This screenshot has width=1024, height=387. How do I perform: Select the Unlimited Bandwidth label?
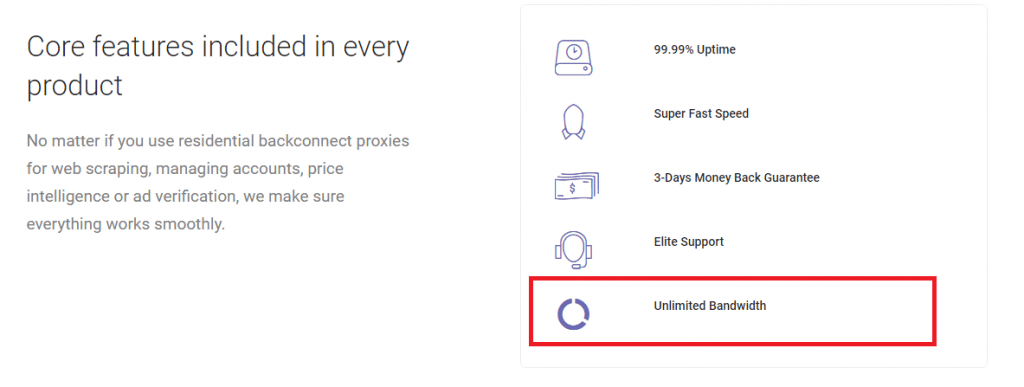(709, 305)
